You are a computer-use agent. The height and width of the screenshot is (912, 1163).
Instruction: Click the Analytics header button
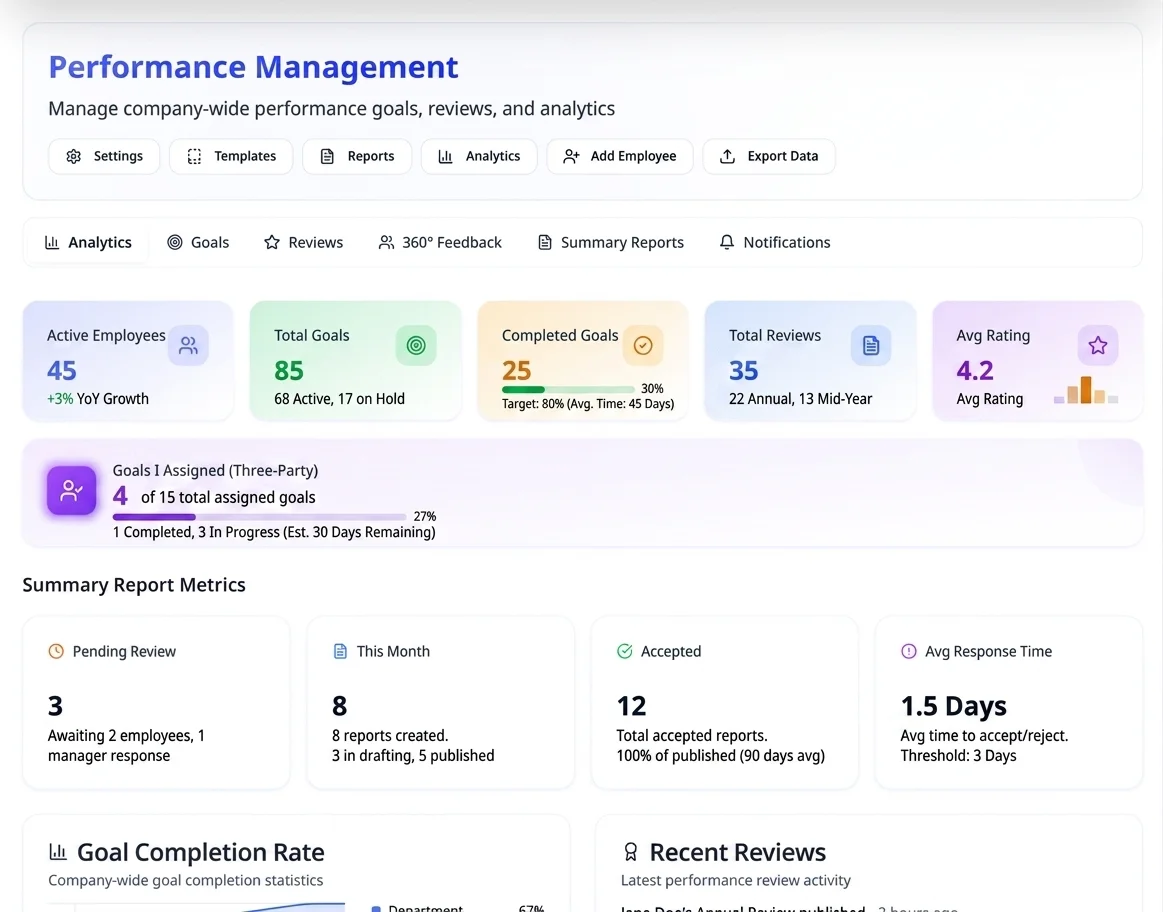(x=479, y=156)
